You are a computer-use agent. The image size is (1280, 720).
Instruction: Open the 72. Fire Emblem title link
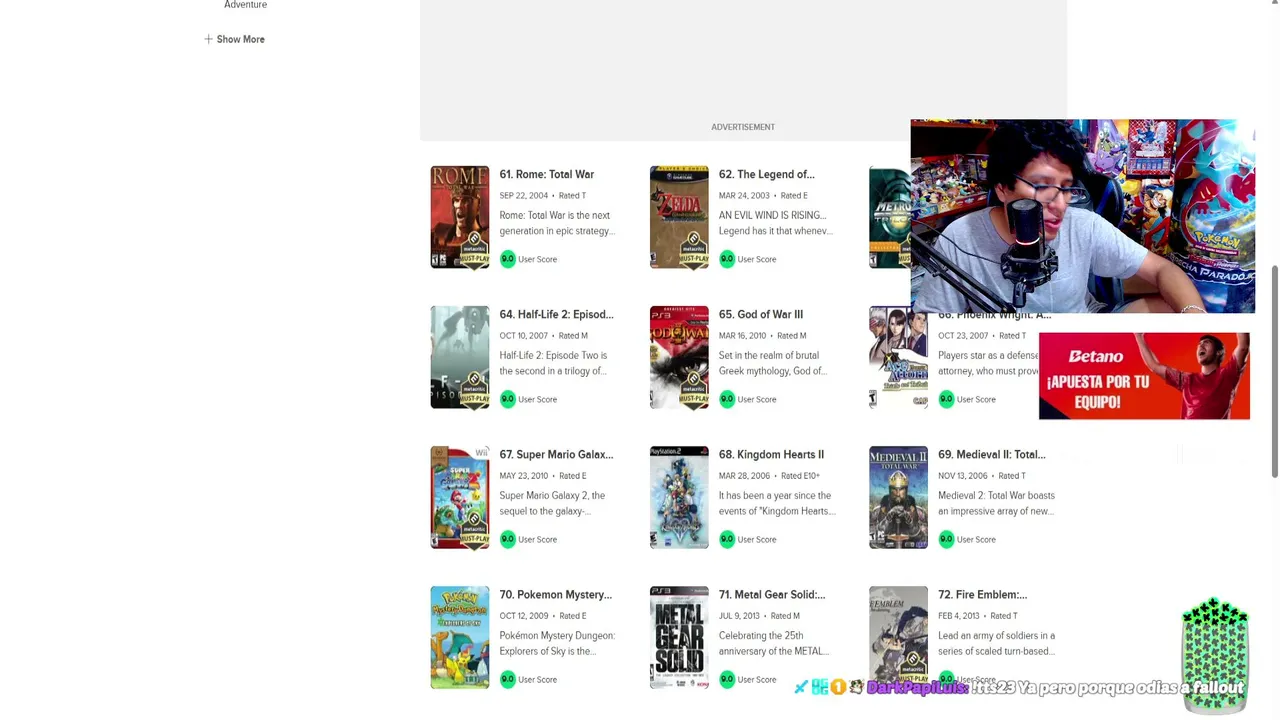tap(982, 594)
